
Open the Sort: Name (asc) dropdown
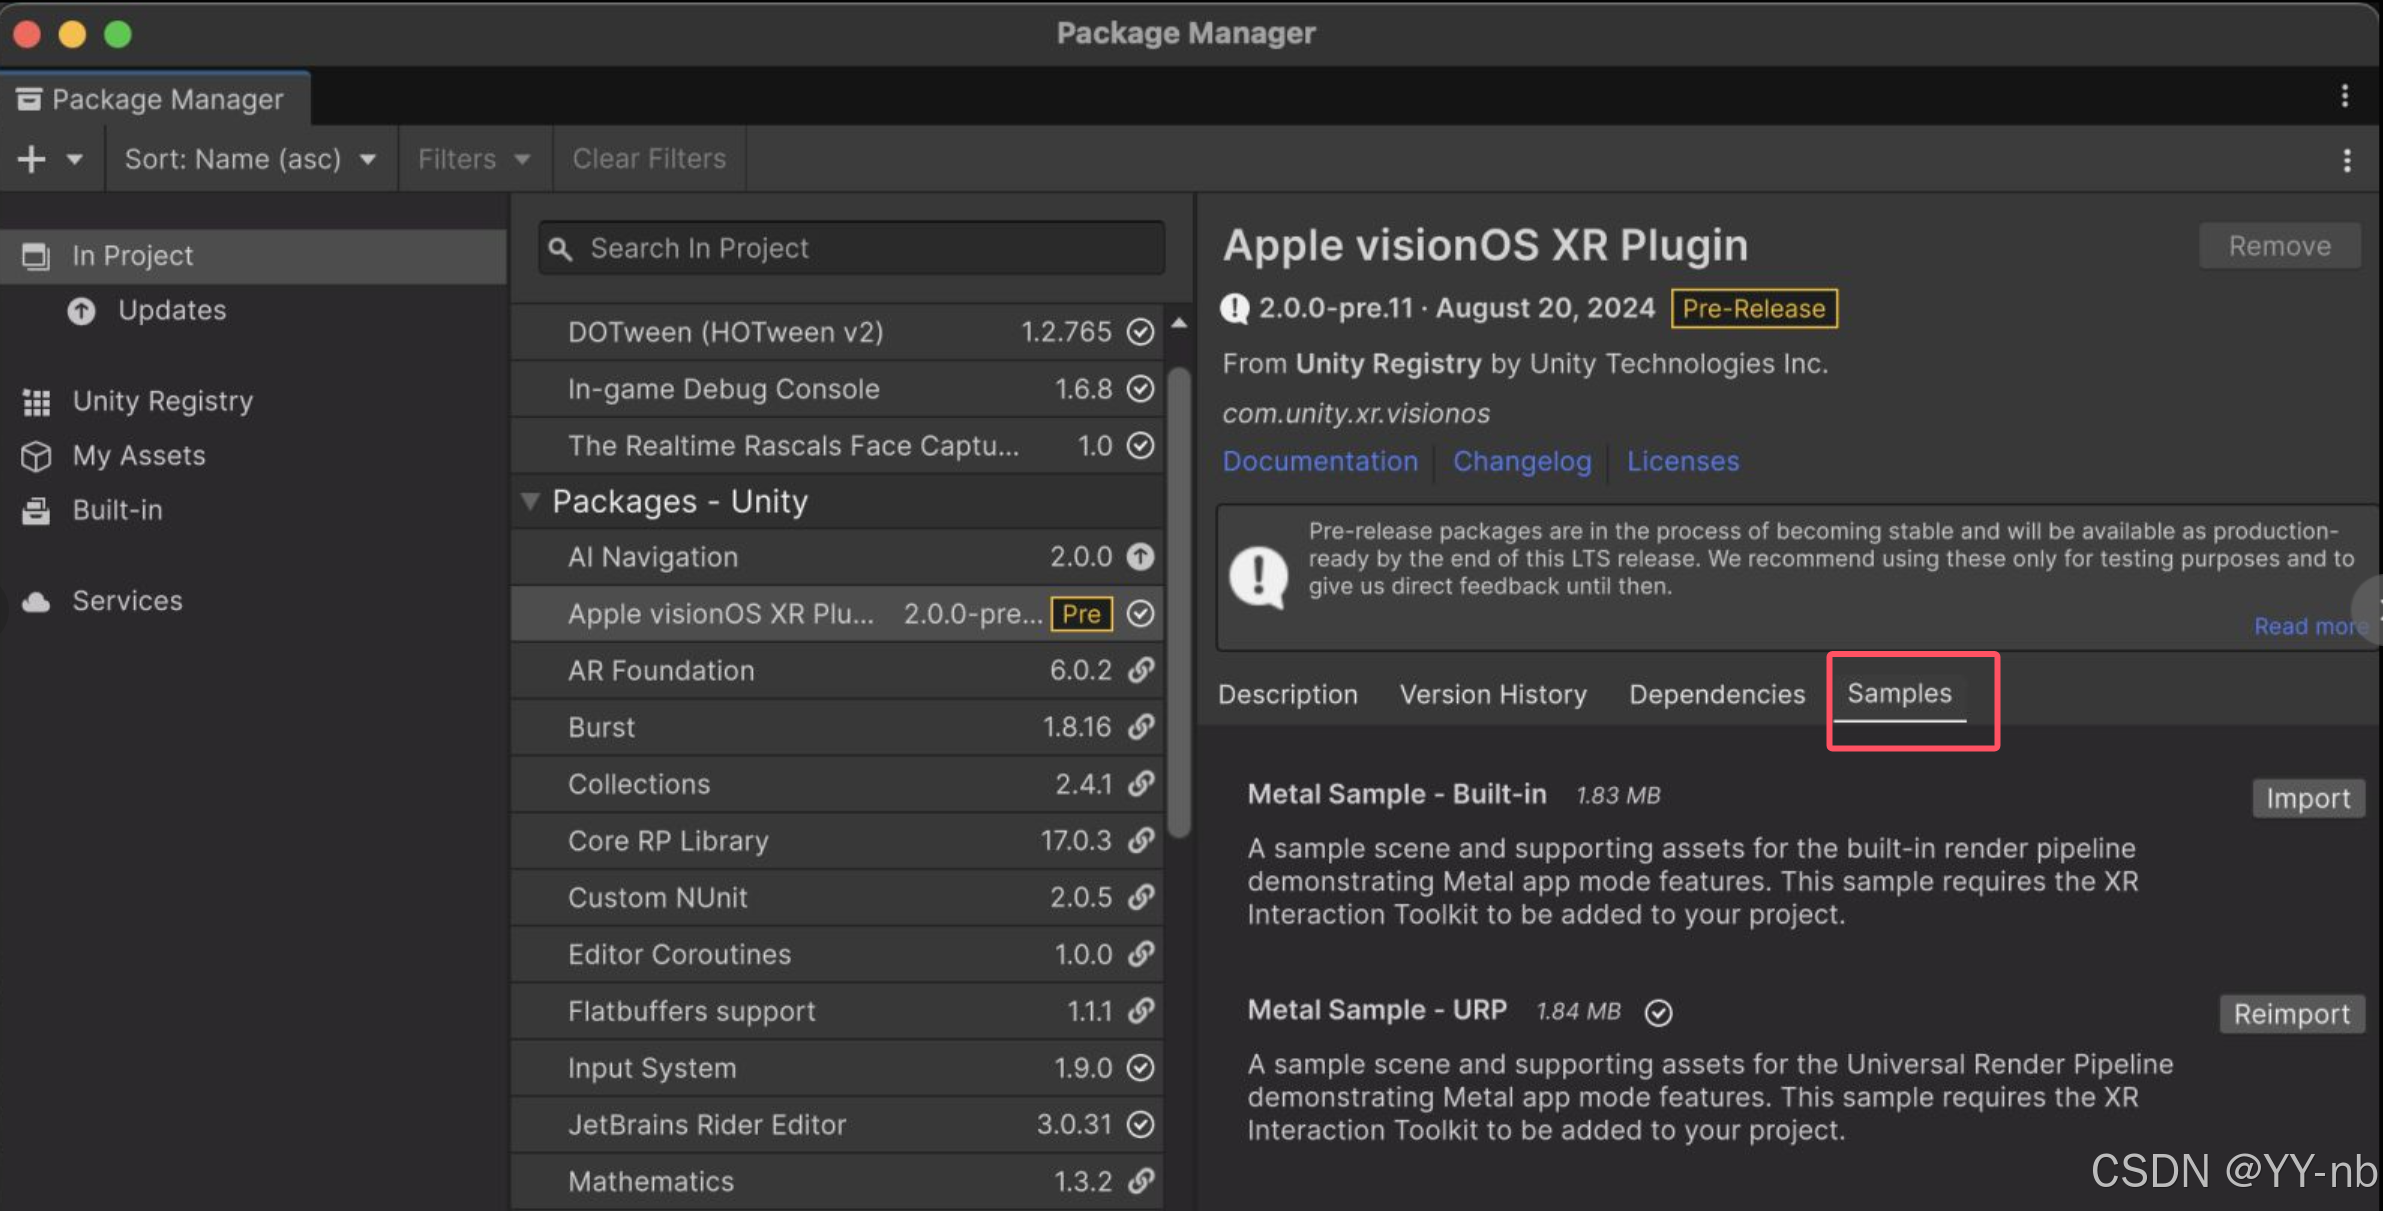click(x=250, y=159)
